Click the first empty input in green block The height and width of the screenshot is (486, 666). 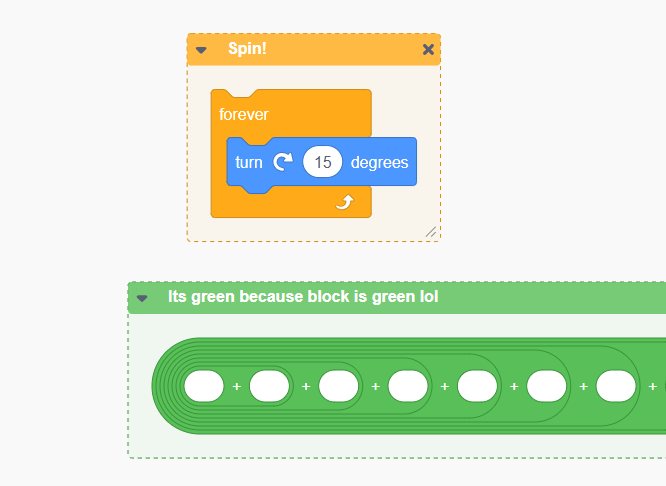click(204, 386)
